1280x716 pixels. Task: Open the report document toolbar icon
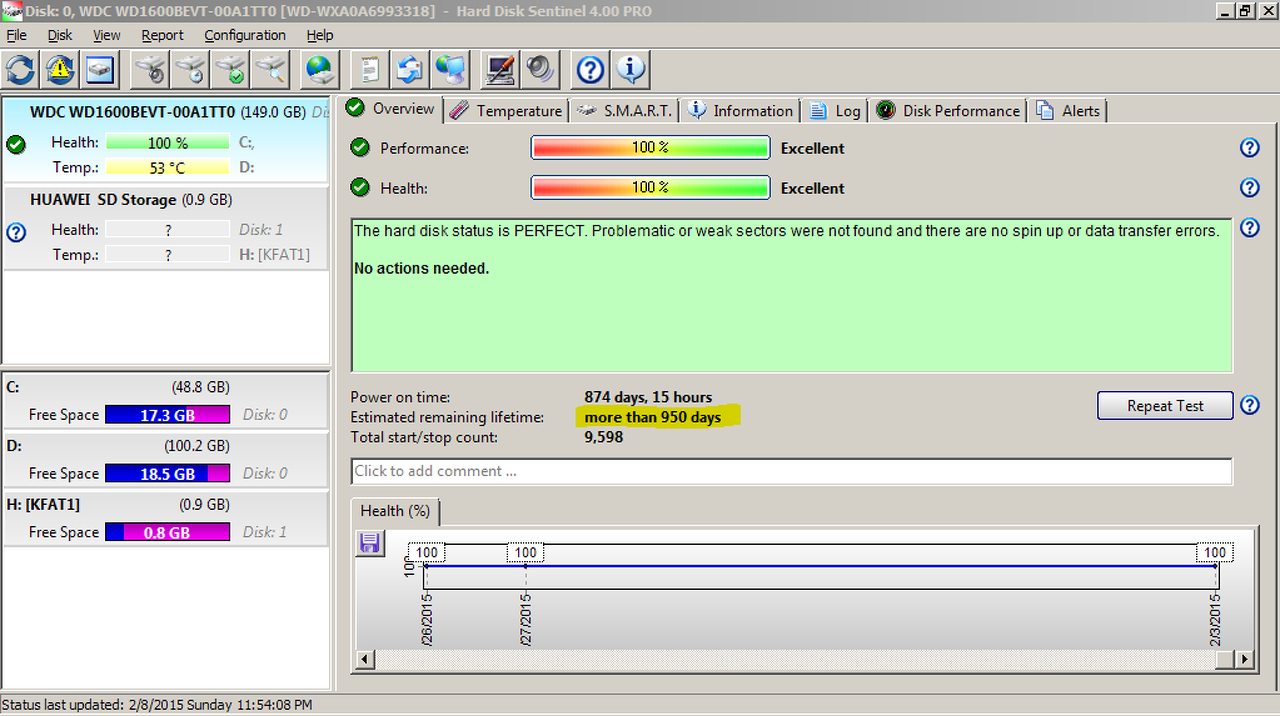pos(371,69)
